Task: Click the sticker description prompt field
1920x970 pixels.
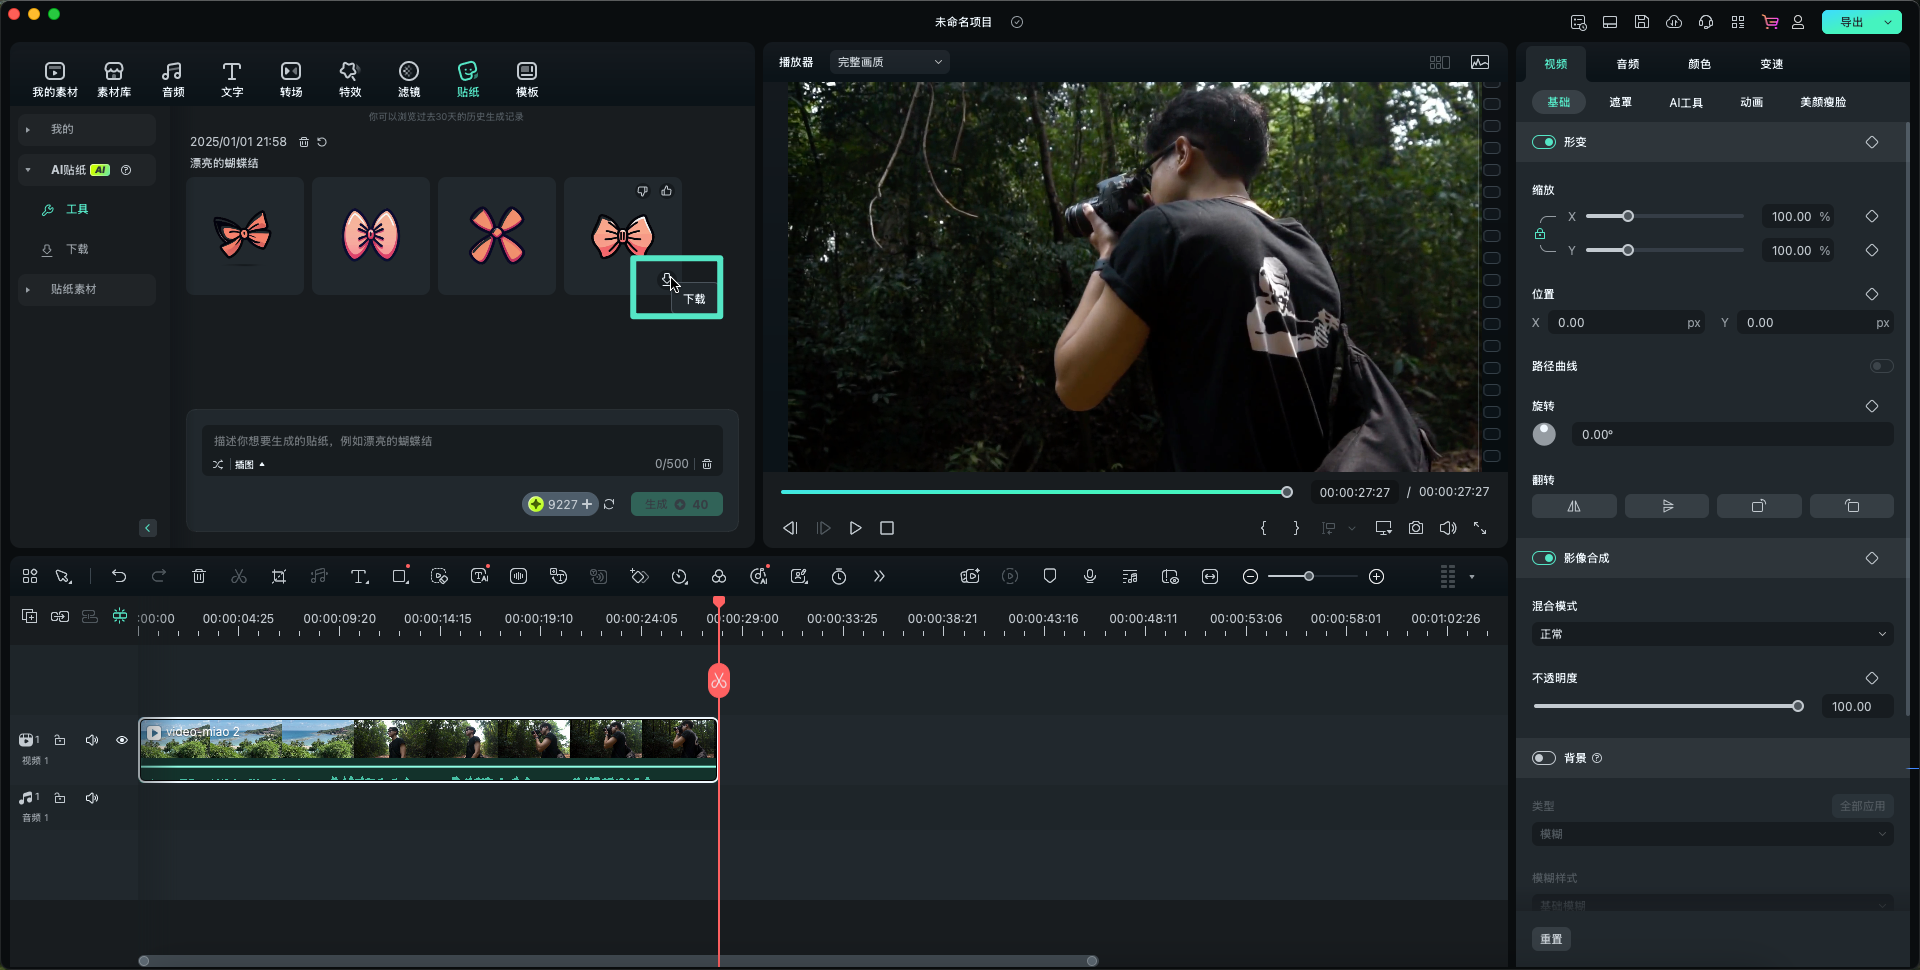Action: click(462, 441)
